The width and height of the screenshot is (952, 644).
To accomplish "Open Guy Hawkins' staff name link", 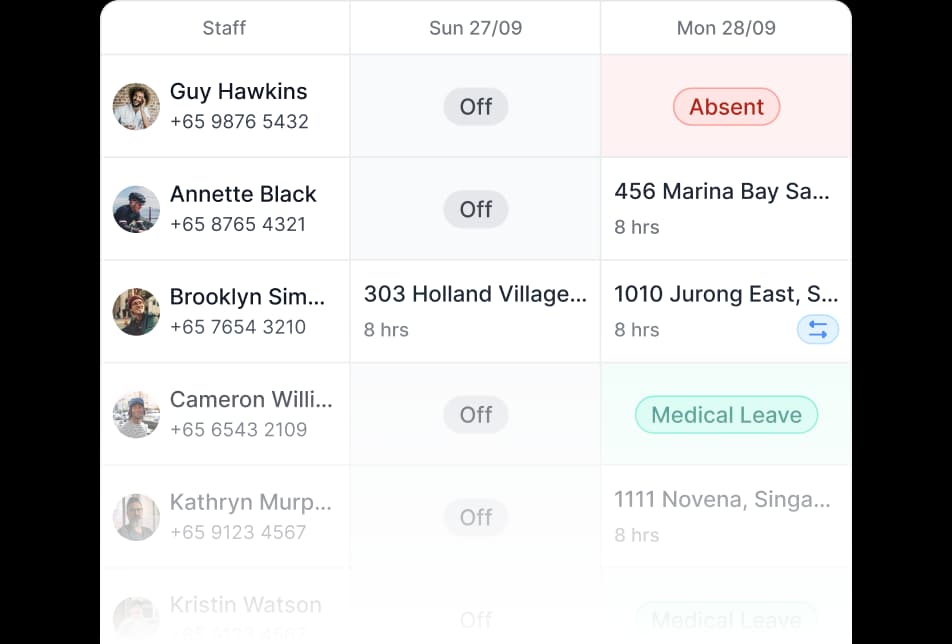I will (x=238, y=91).
